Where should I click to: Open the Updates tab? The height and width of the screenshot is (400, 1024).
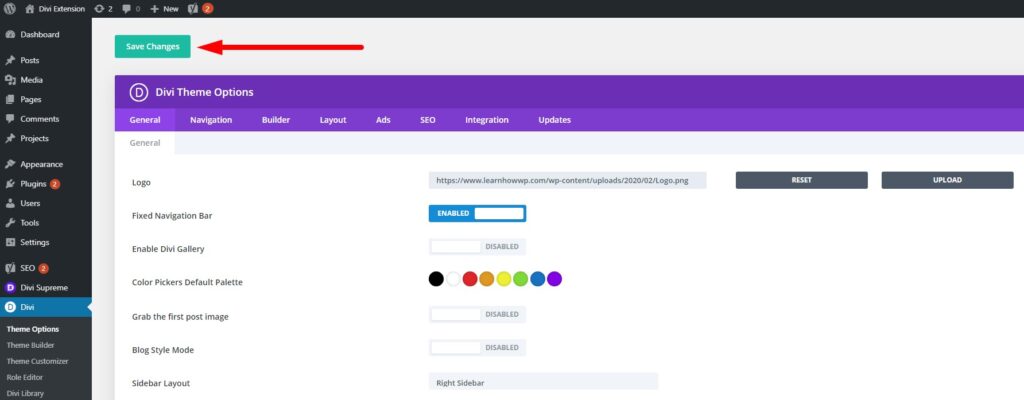point(554,120)
